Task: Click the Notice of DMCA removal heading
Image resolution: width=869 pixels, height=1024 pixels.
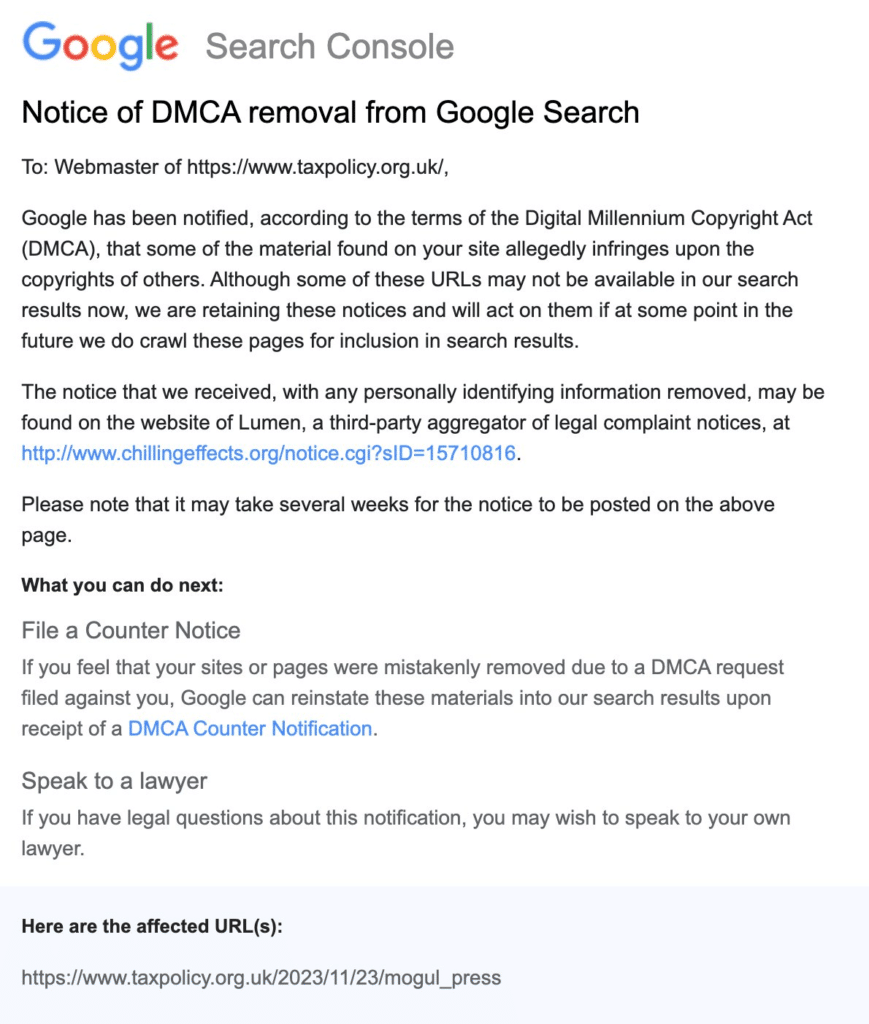Action: click(330, 112)
